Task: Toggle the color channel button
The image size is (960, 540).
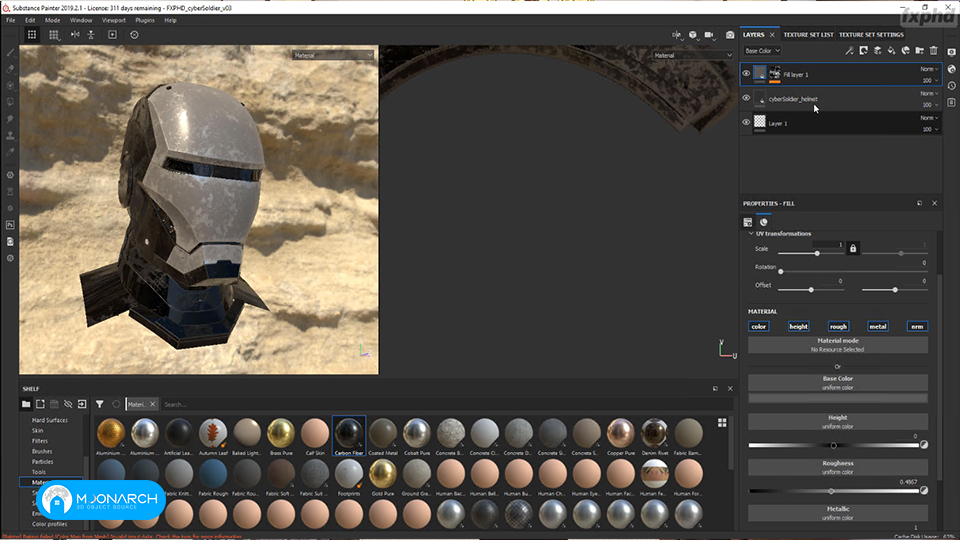Action: (x=759, y=326)
